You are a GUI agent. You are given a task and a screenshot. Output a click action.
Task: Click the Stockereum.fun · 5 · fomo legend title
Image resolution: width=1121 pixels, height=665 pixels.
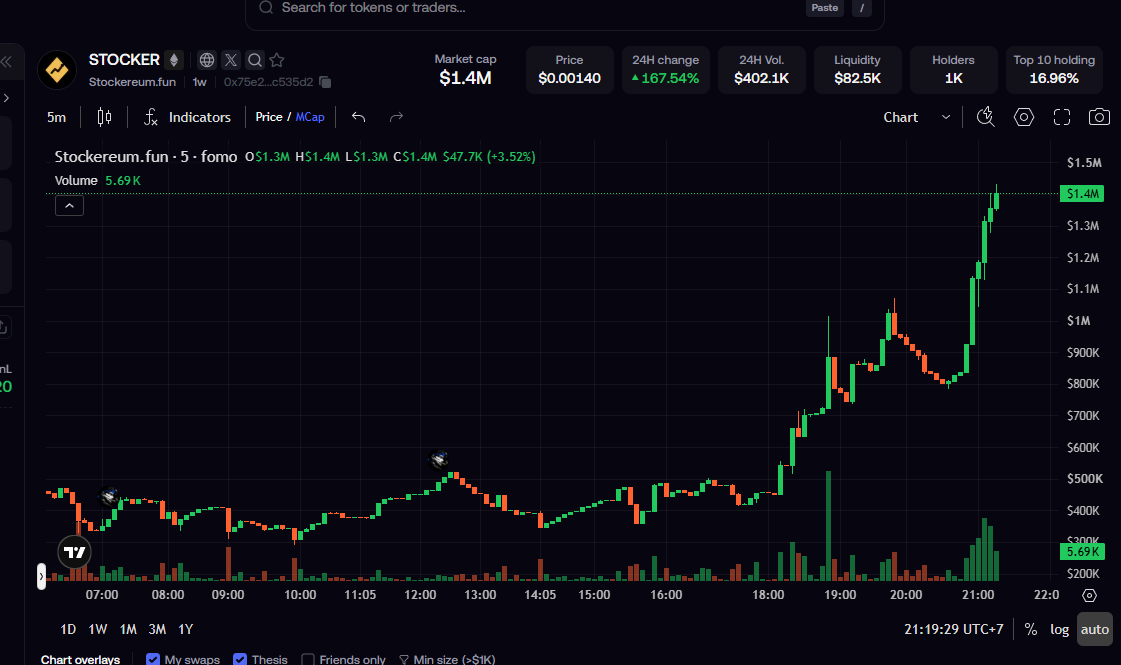146,157
